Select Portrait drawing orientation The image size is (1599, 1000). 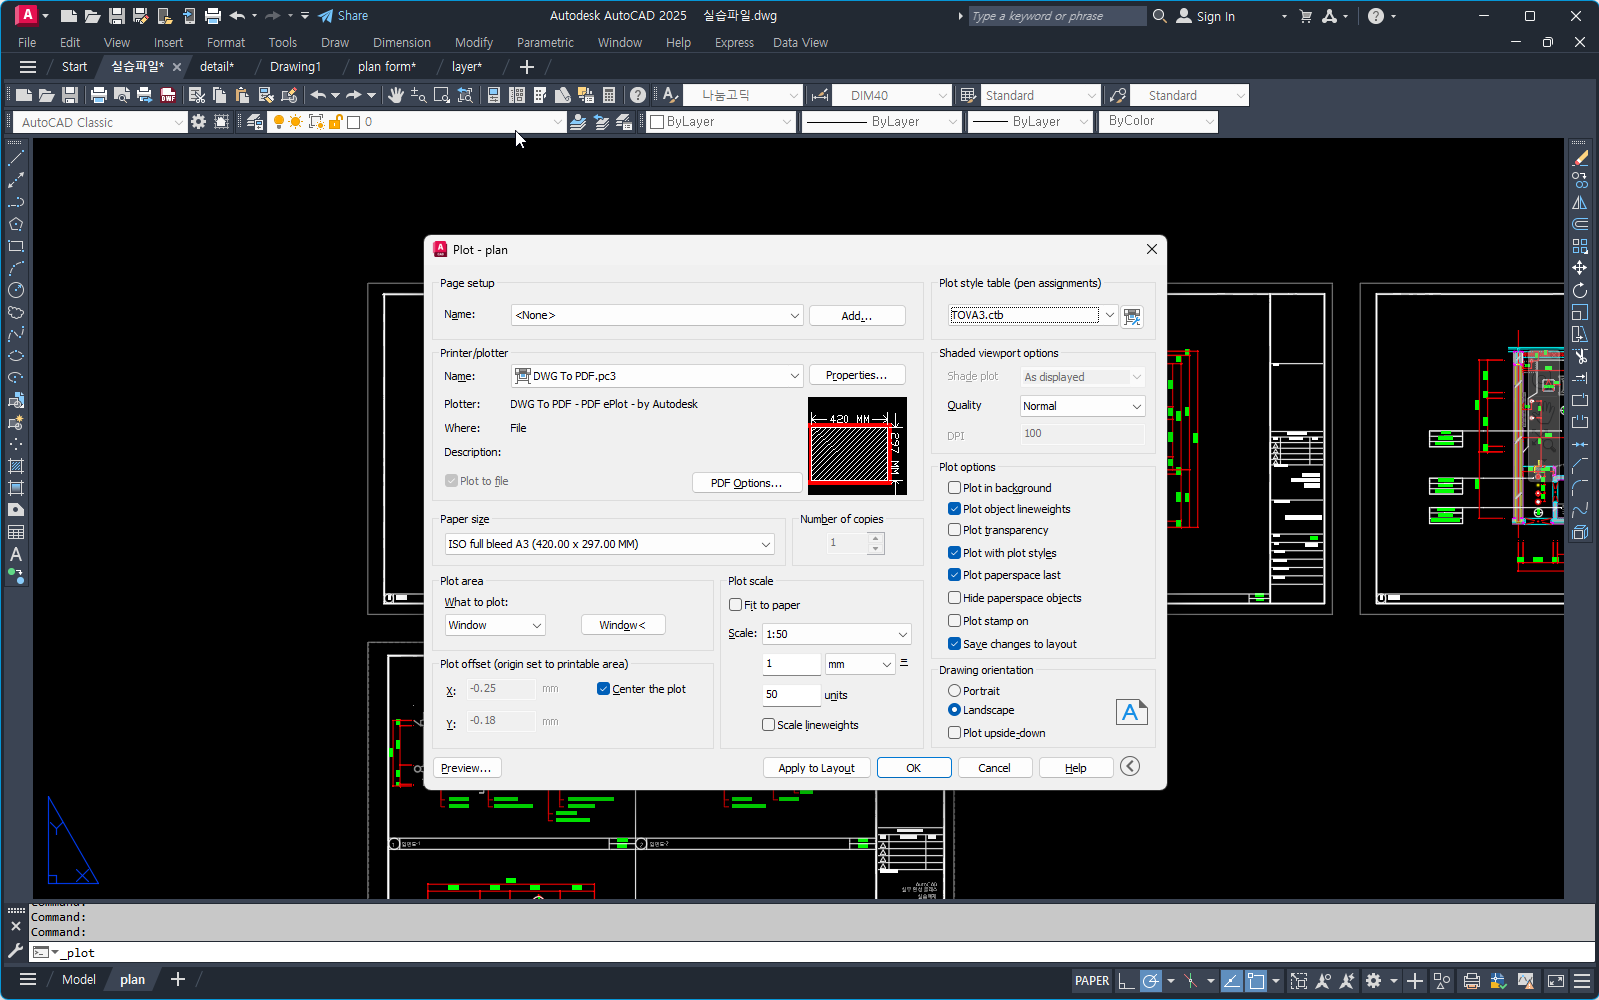[954, 691]
